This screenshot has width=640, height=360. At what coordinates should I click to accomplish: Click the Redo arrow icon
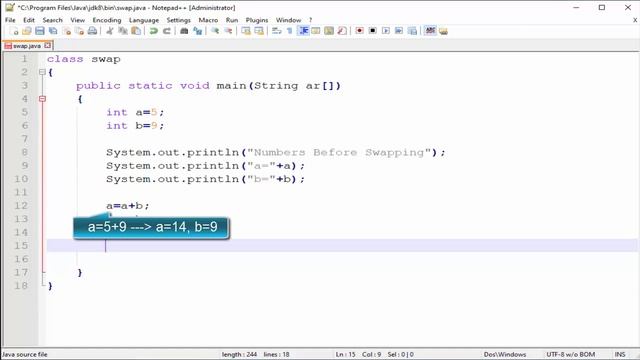pos(167,31)
